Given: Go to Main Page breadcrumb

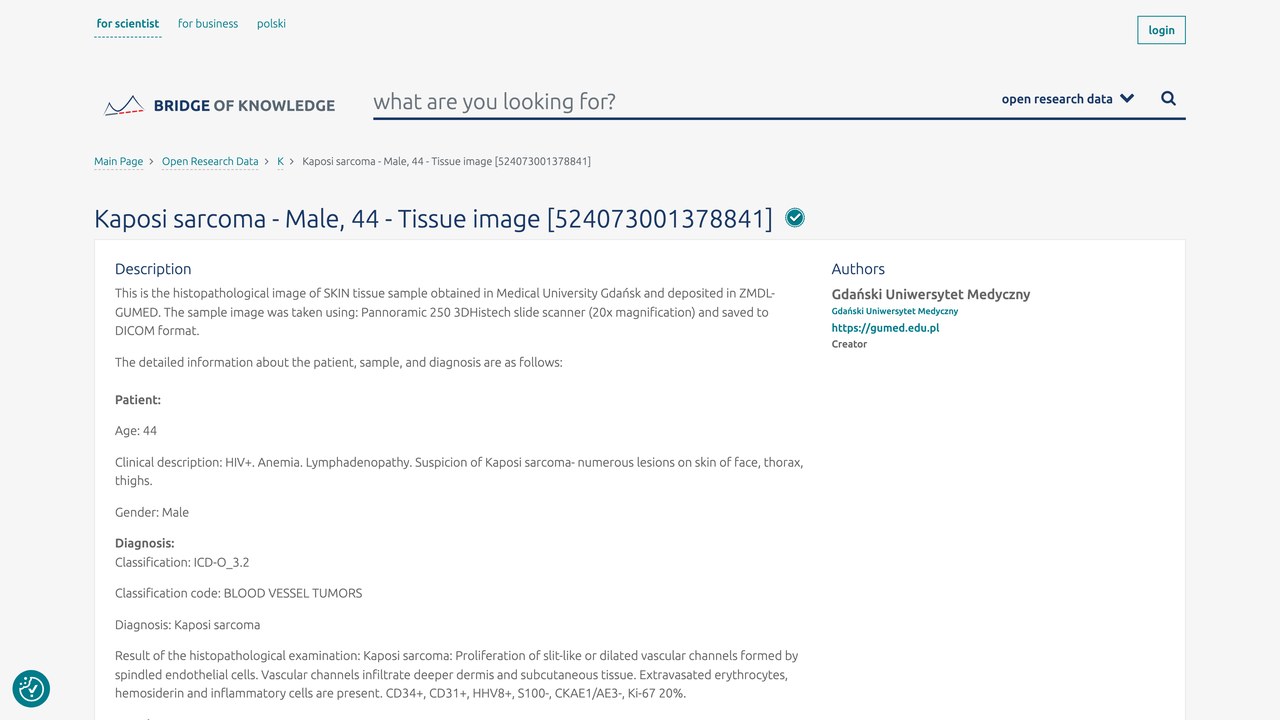Looking at the screenshot, I should [x=119, y=161].
